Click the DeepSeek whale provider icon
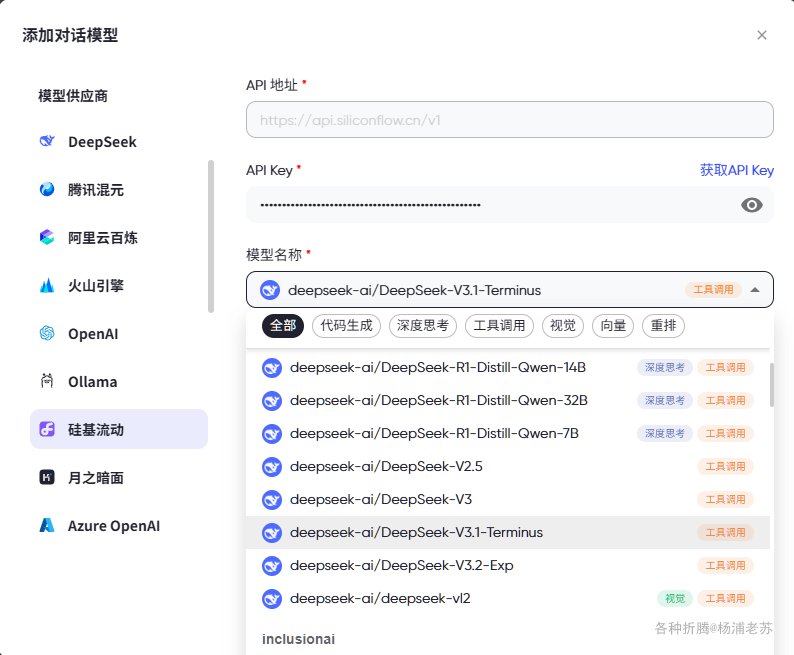 [x=47, y=141]
